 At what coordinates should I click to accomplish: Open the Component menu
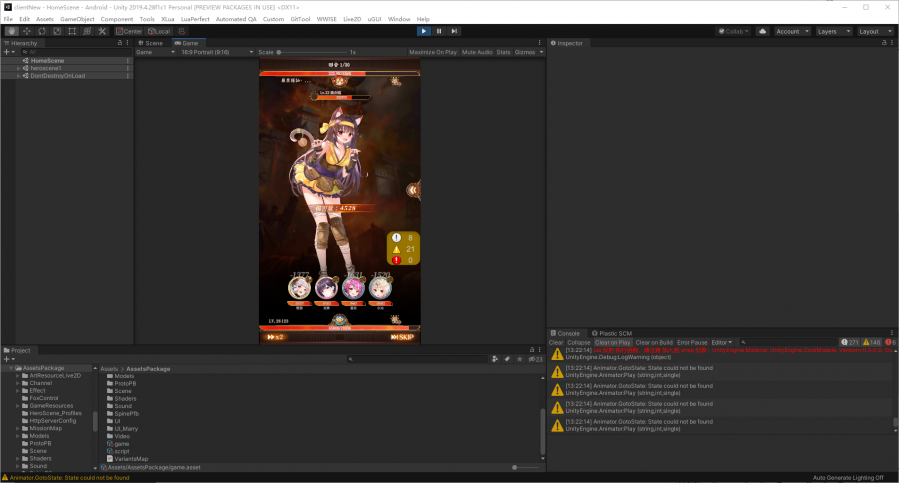click(x=116, y=19)
